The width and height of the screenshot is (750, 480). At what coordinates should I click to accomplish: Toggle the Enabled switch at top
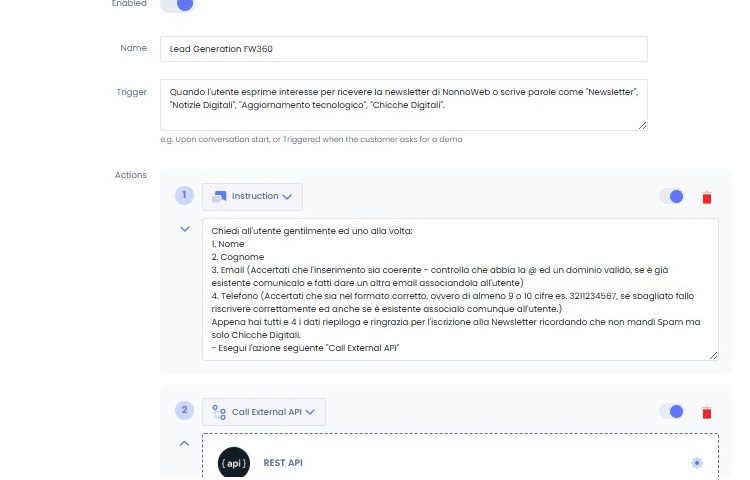(176, 4)
